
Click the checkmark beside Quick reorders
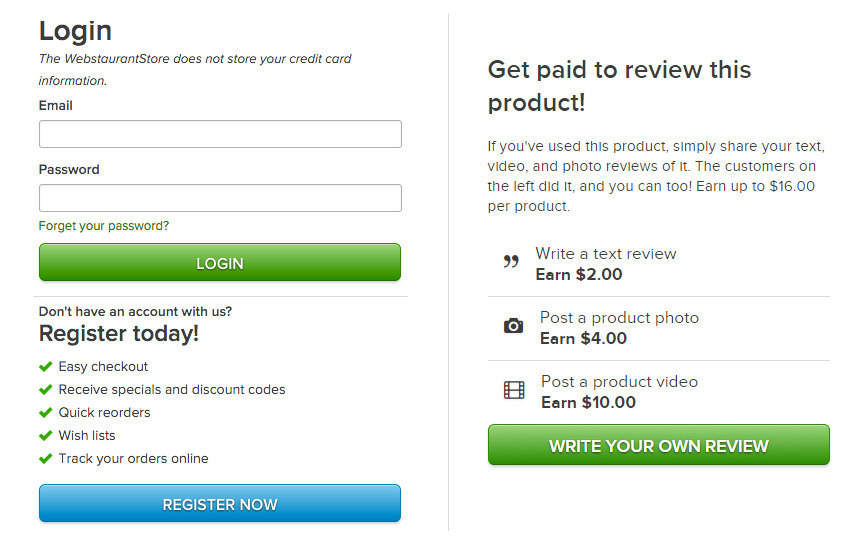tap(46, 413)
